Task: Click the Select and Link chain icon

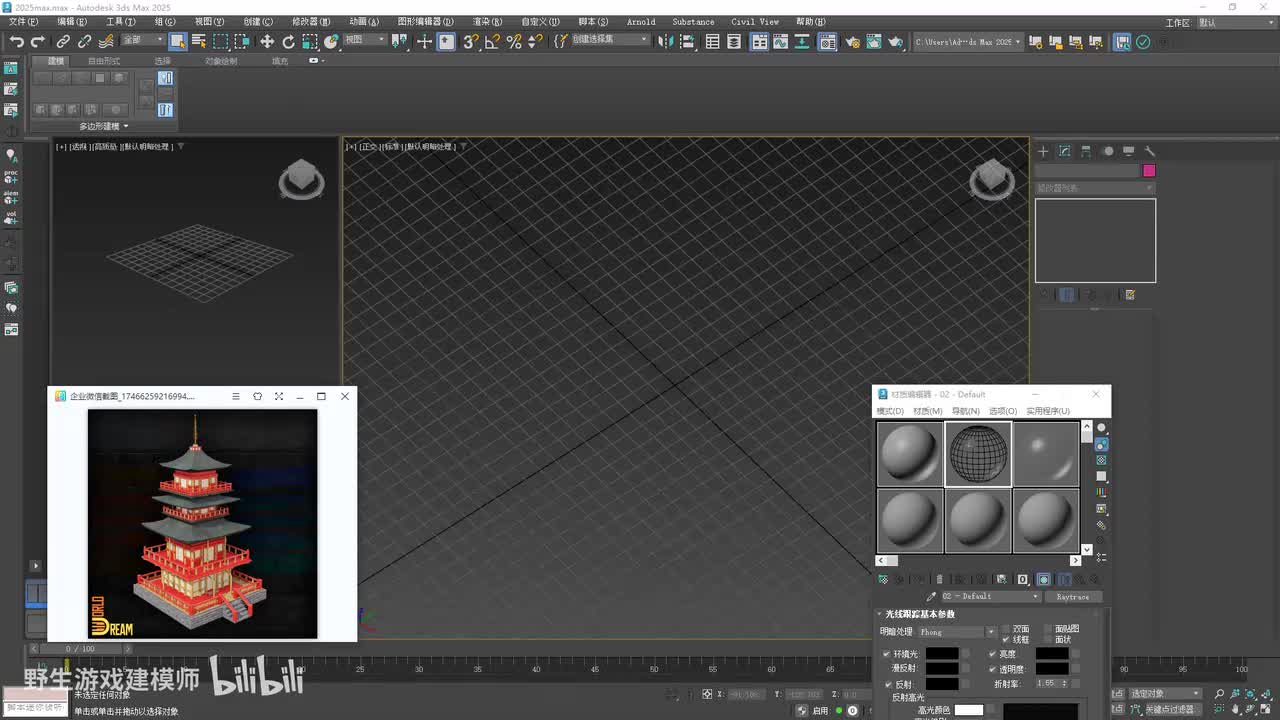Action: (63, 42)
